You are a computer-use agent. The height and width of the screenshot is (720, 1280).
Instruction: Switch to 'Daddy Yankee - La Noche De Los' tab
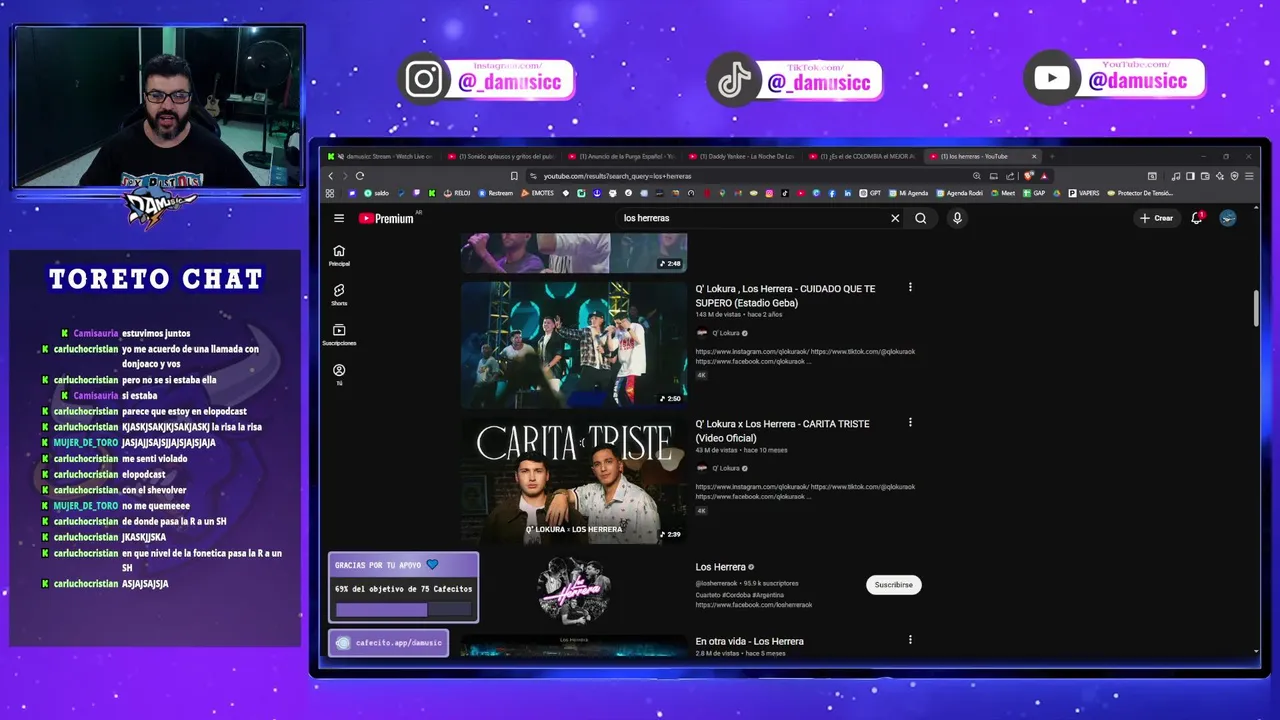tap(741, 156)
